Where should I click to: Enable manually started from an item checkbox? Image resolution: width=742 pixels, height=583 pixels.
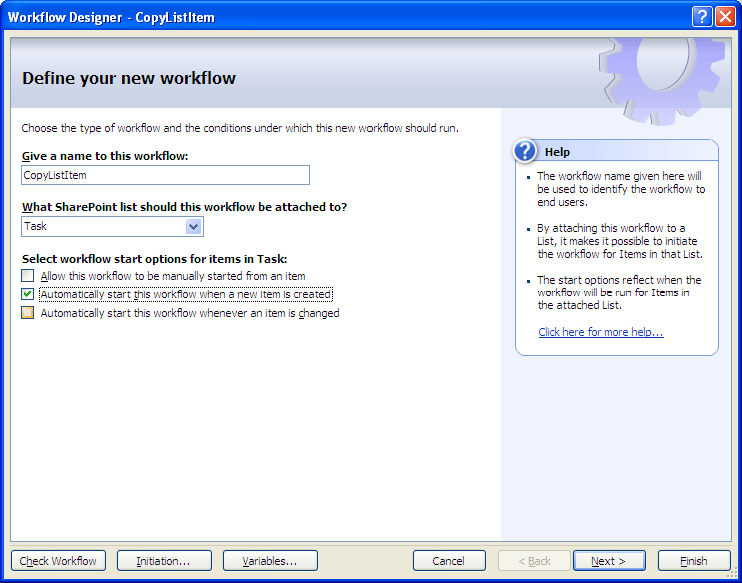(27, 275)
